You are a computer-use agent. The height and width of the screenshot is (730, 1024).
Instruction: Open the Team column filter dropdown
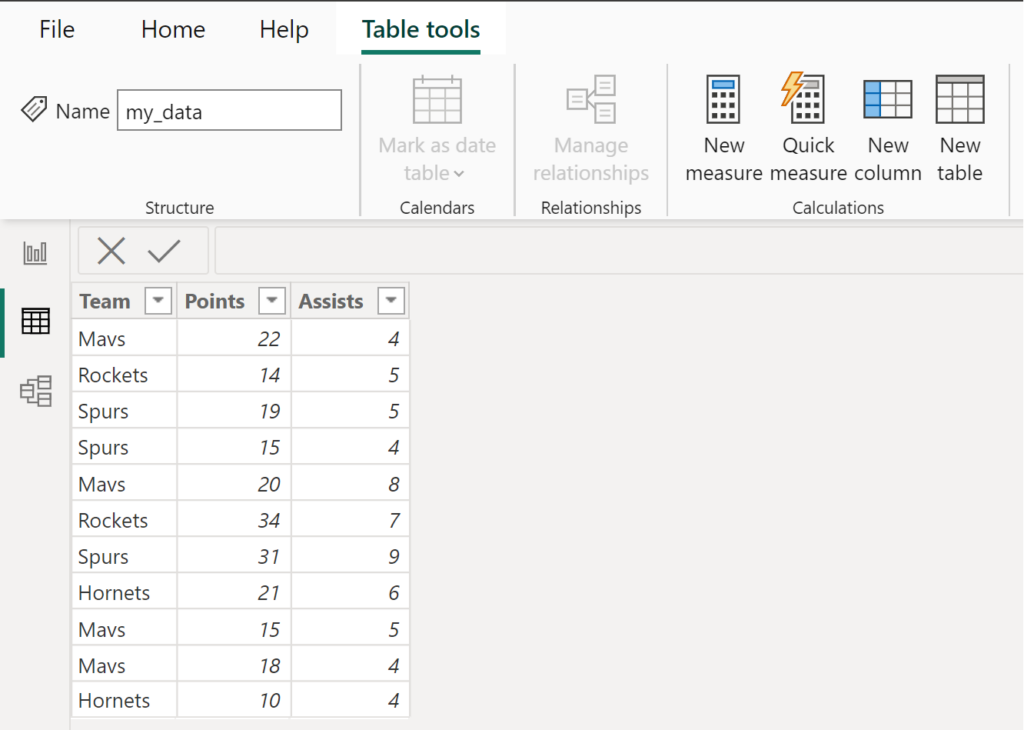(x=157, y=300)
